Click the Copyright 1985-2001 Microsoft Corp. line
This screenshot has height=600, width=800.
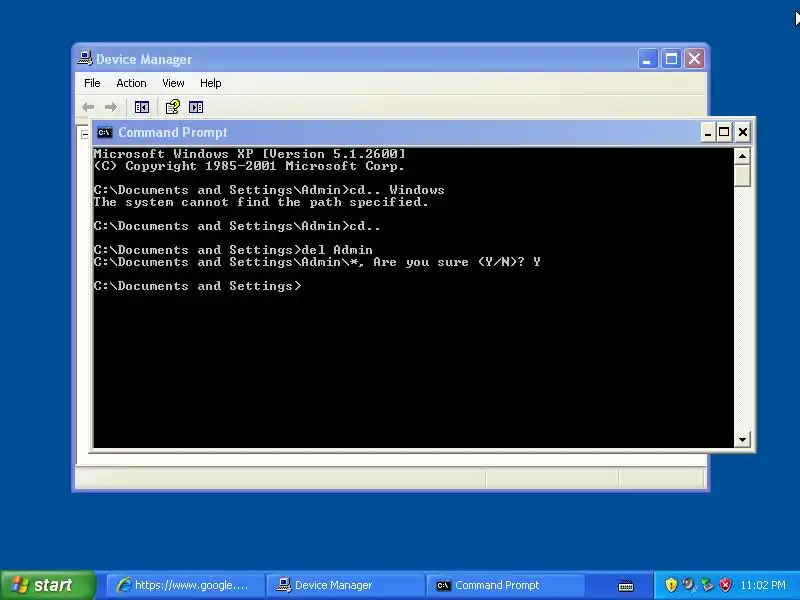pos(249,166)
